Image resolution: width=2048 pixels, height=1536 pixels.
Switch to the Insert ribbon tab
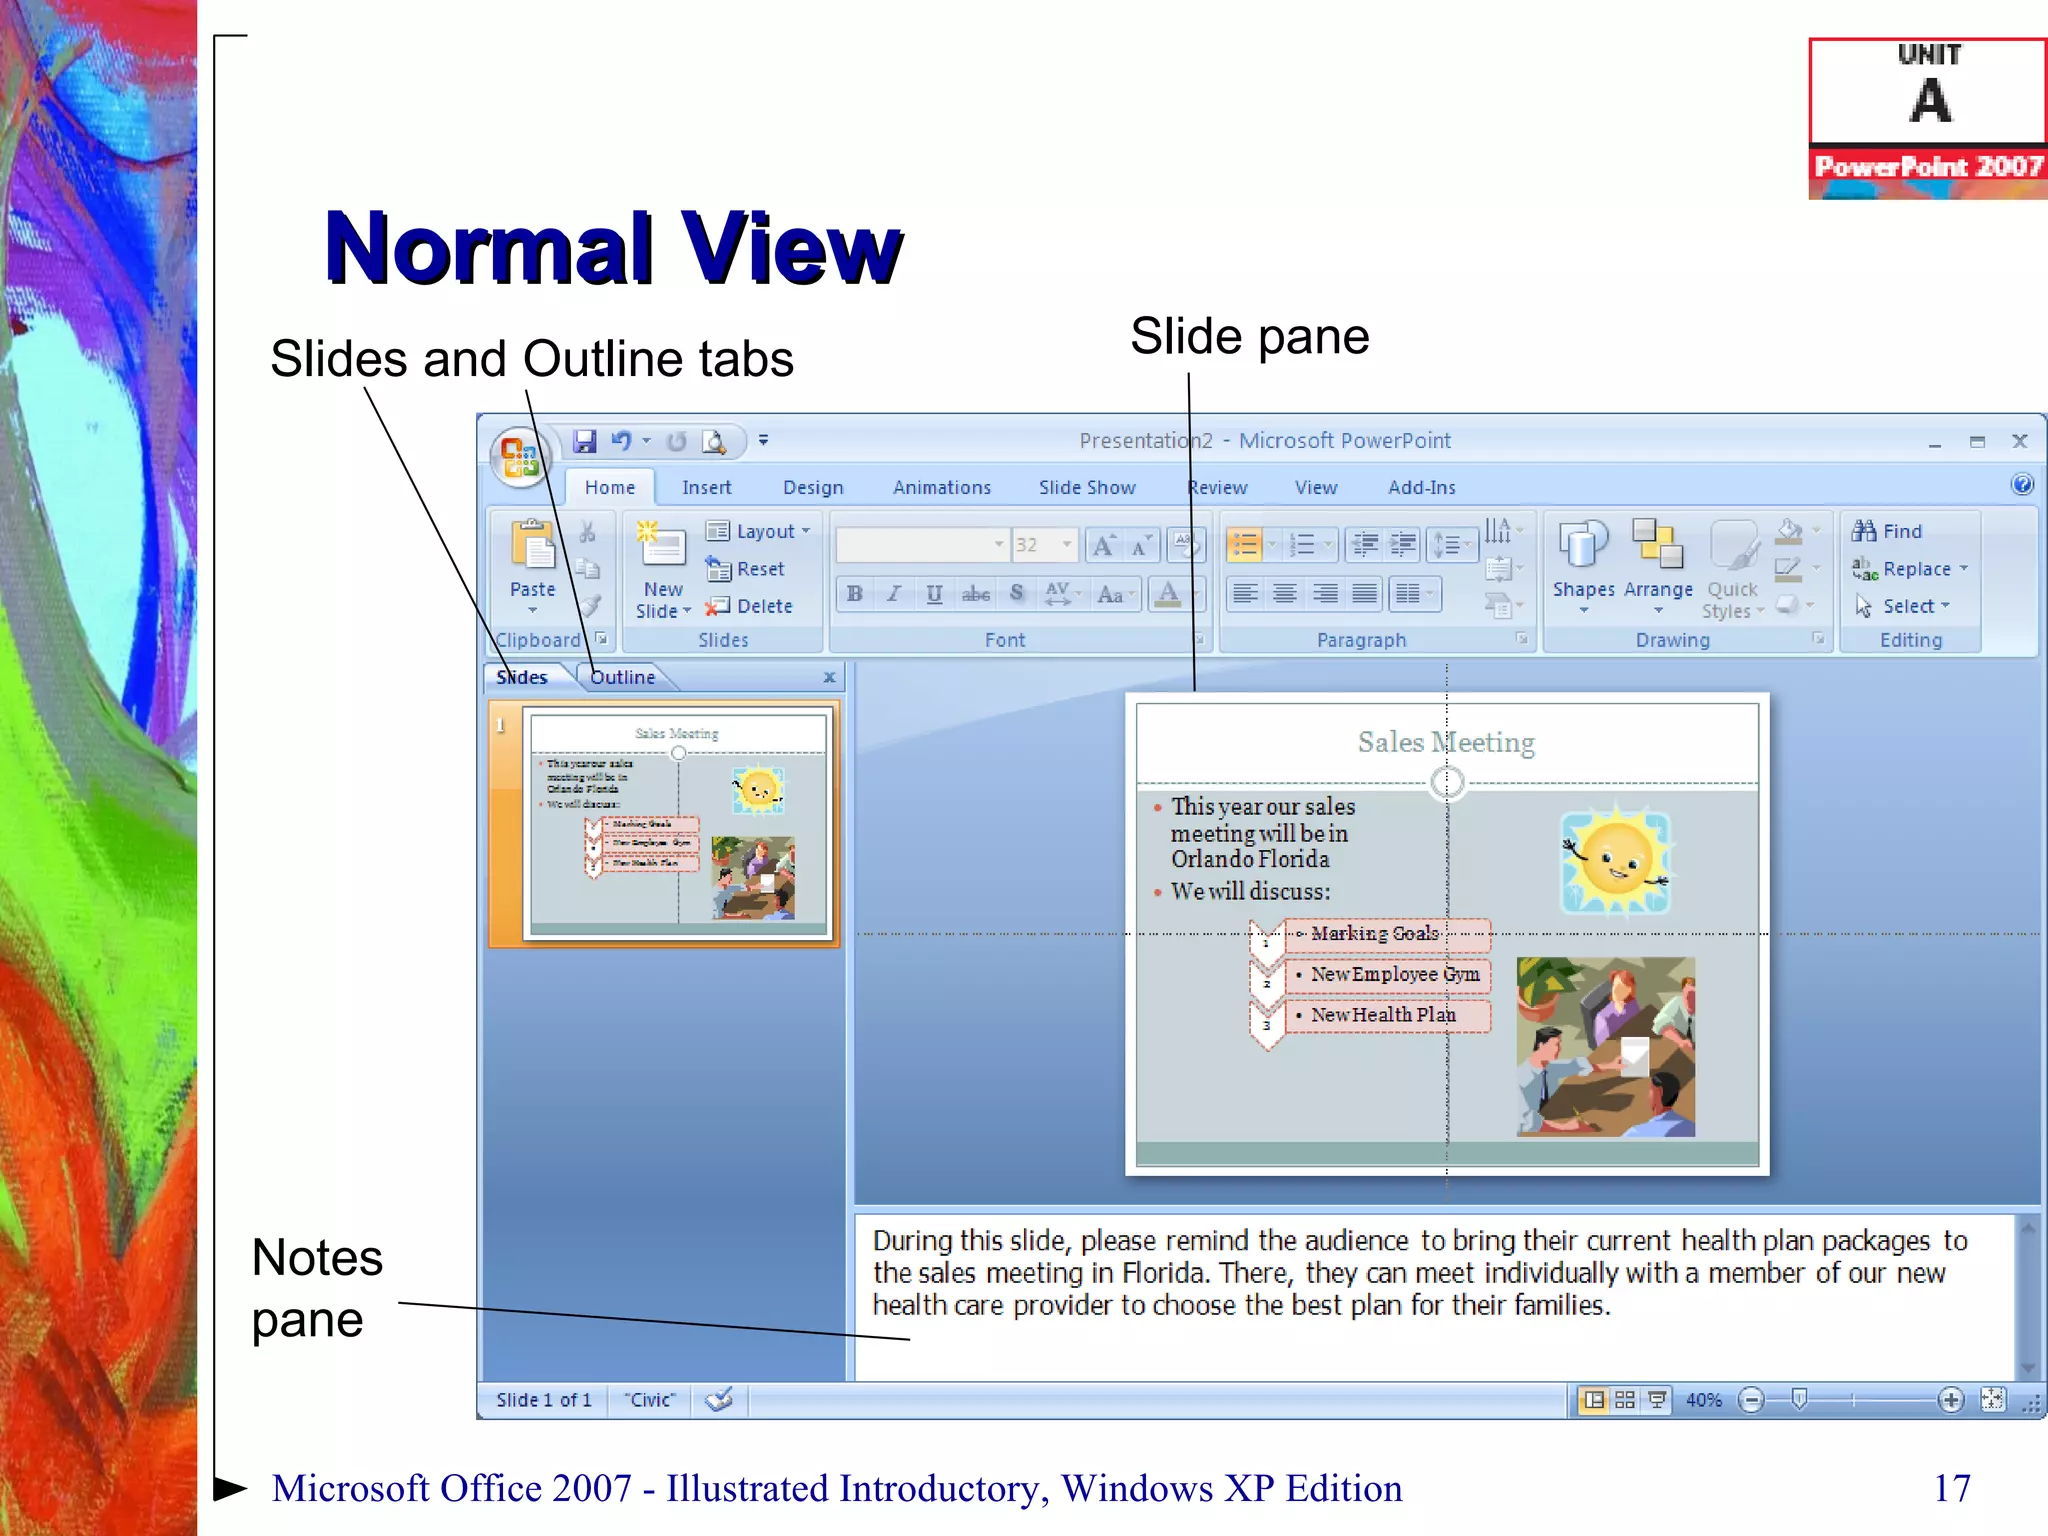coord(706,487)
